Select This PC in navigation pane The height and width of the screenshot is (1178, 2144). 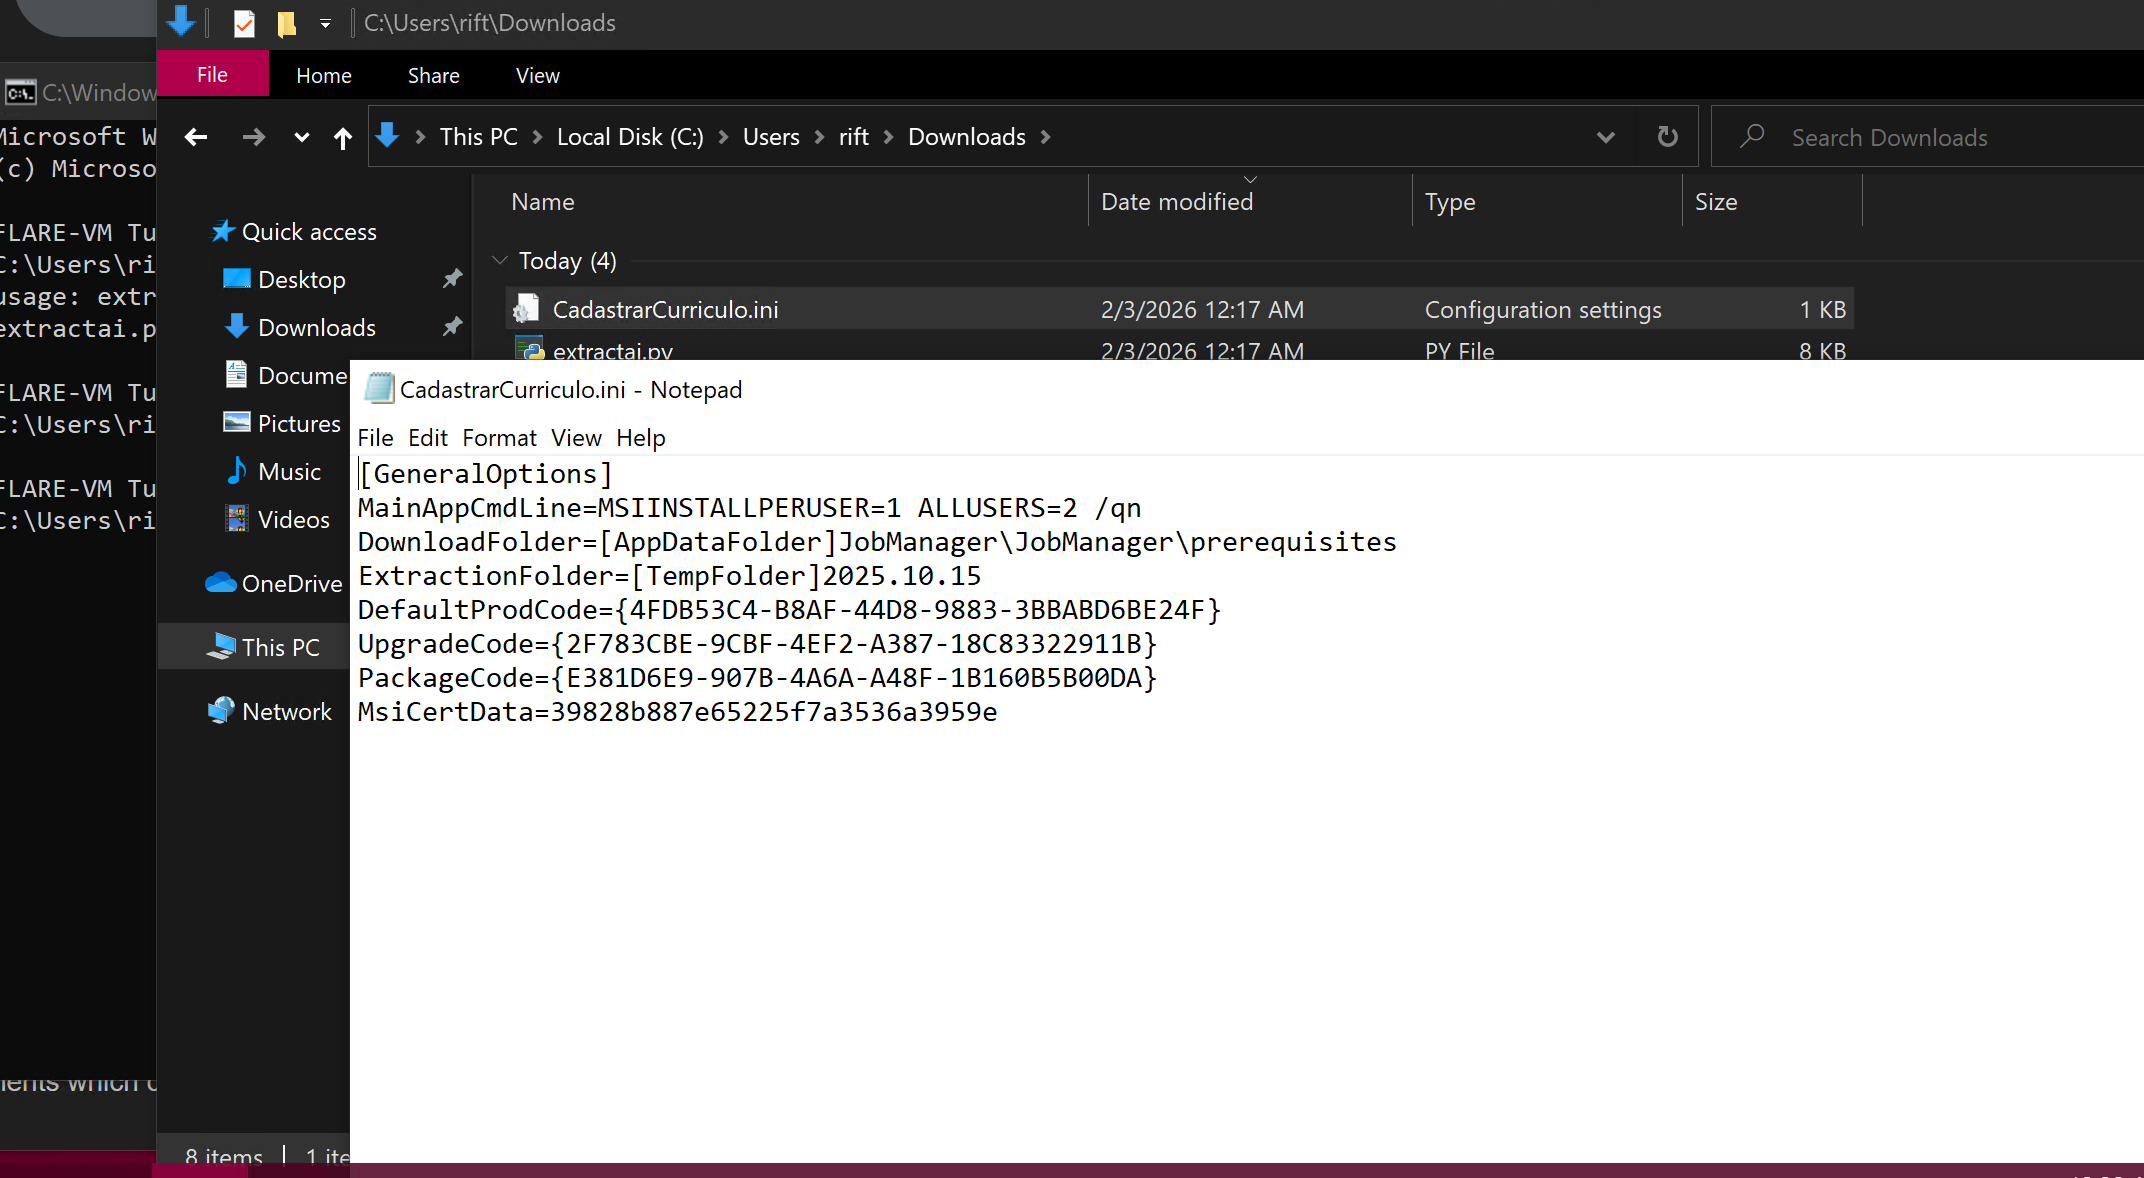click(x=280, y=648)
